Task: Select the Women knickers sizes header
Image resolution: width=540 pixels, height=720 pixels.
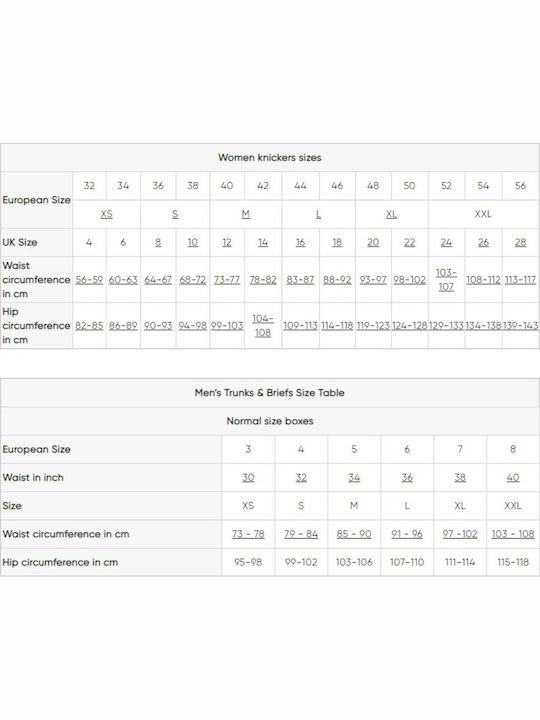Action: [x=270, y=158]
